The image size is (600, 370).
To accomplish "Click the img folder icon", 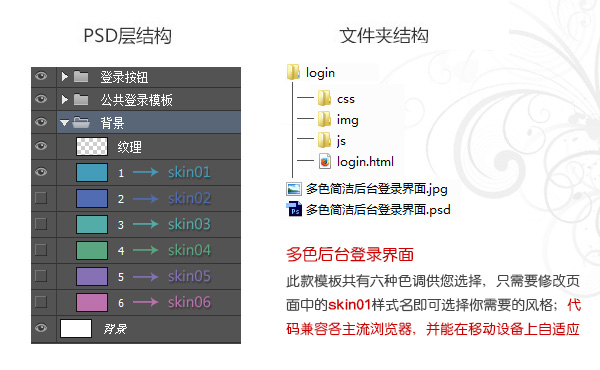I will click(324, 119).
